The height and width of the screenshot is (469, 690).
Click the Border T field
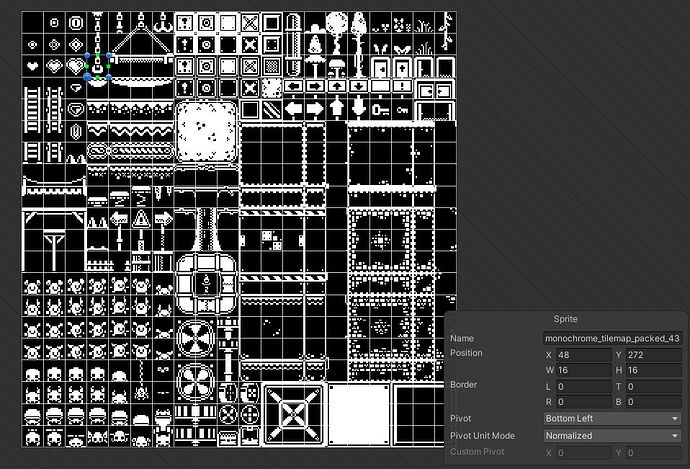(654, 387)
